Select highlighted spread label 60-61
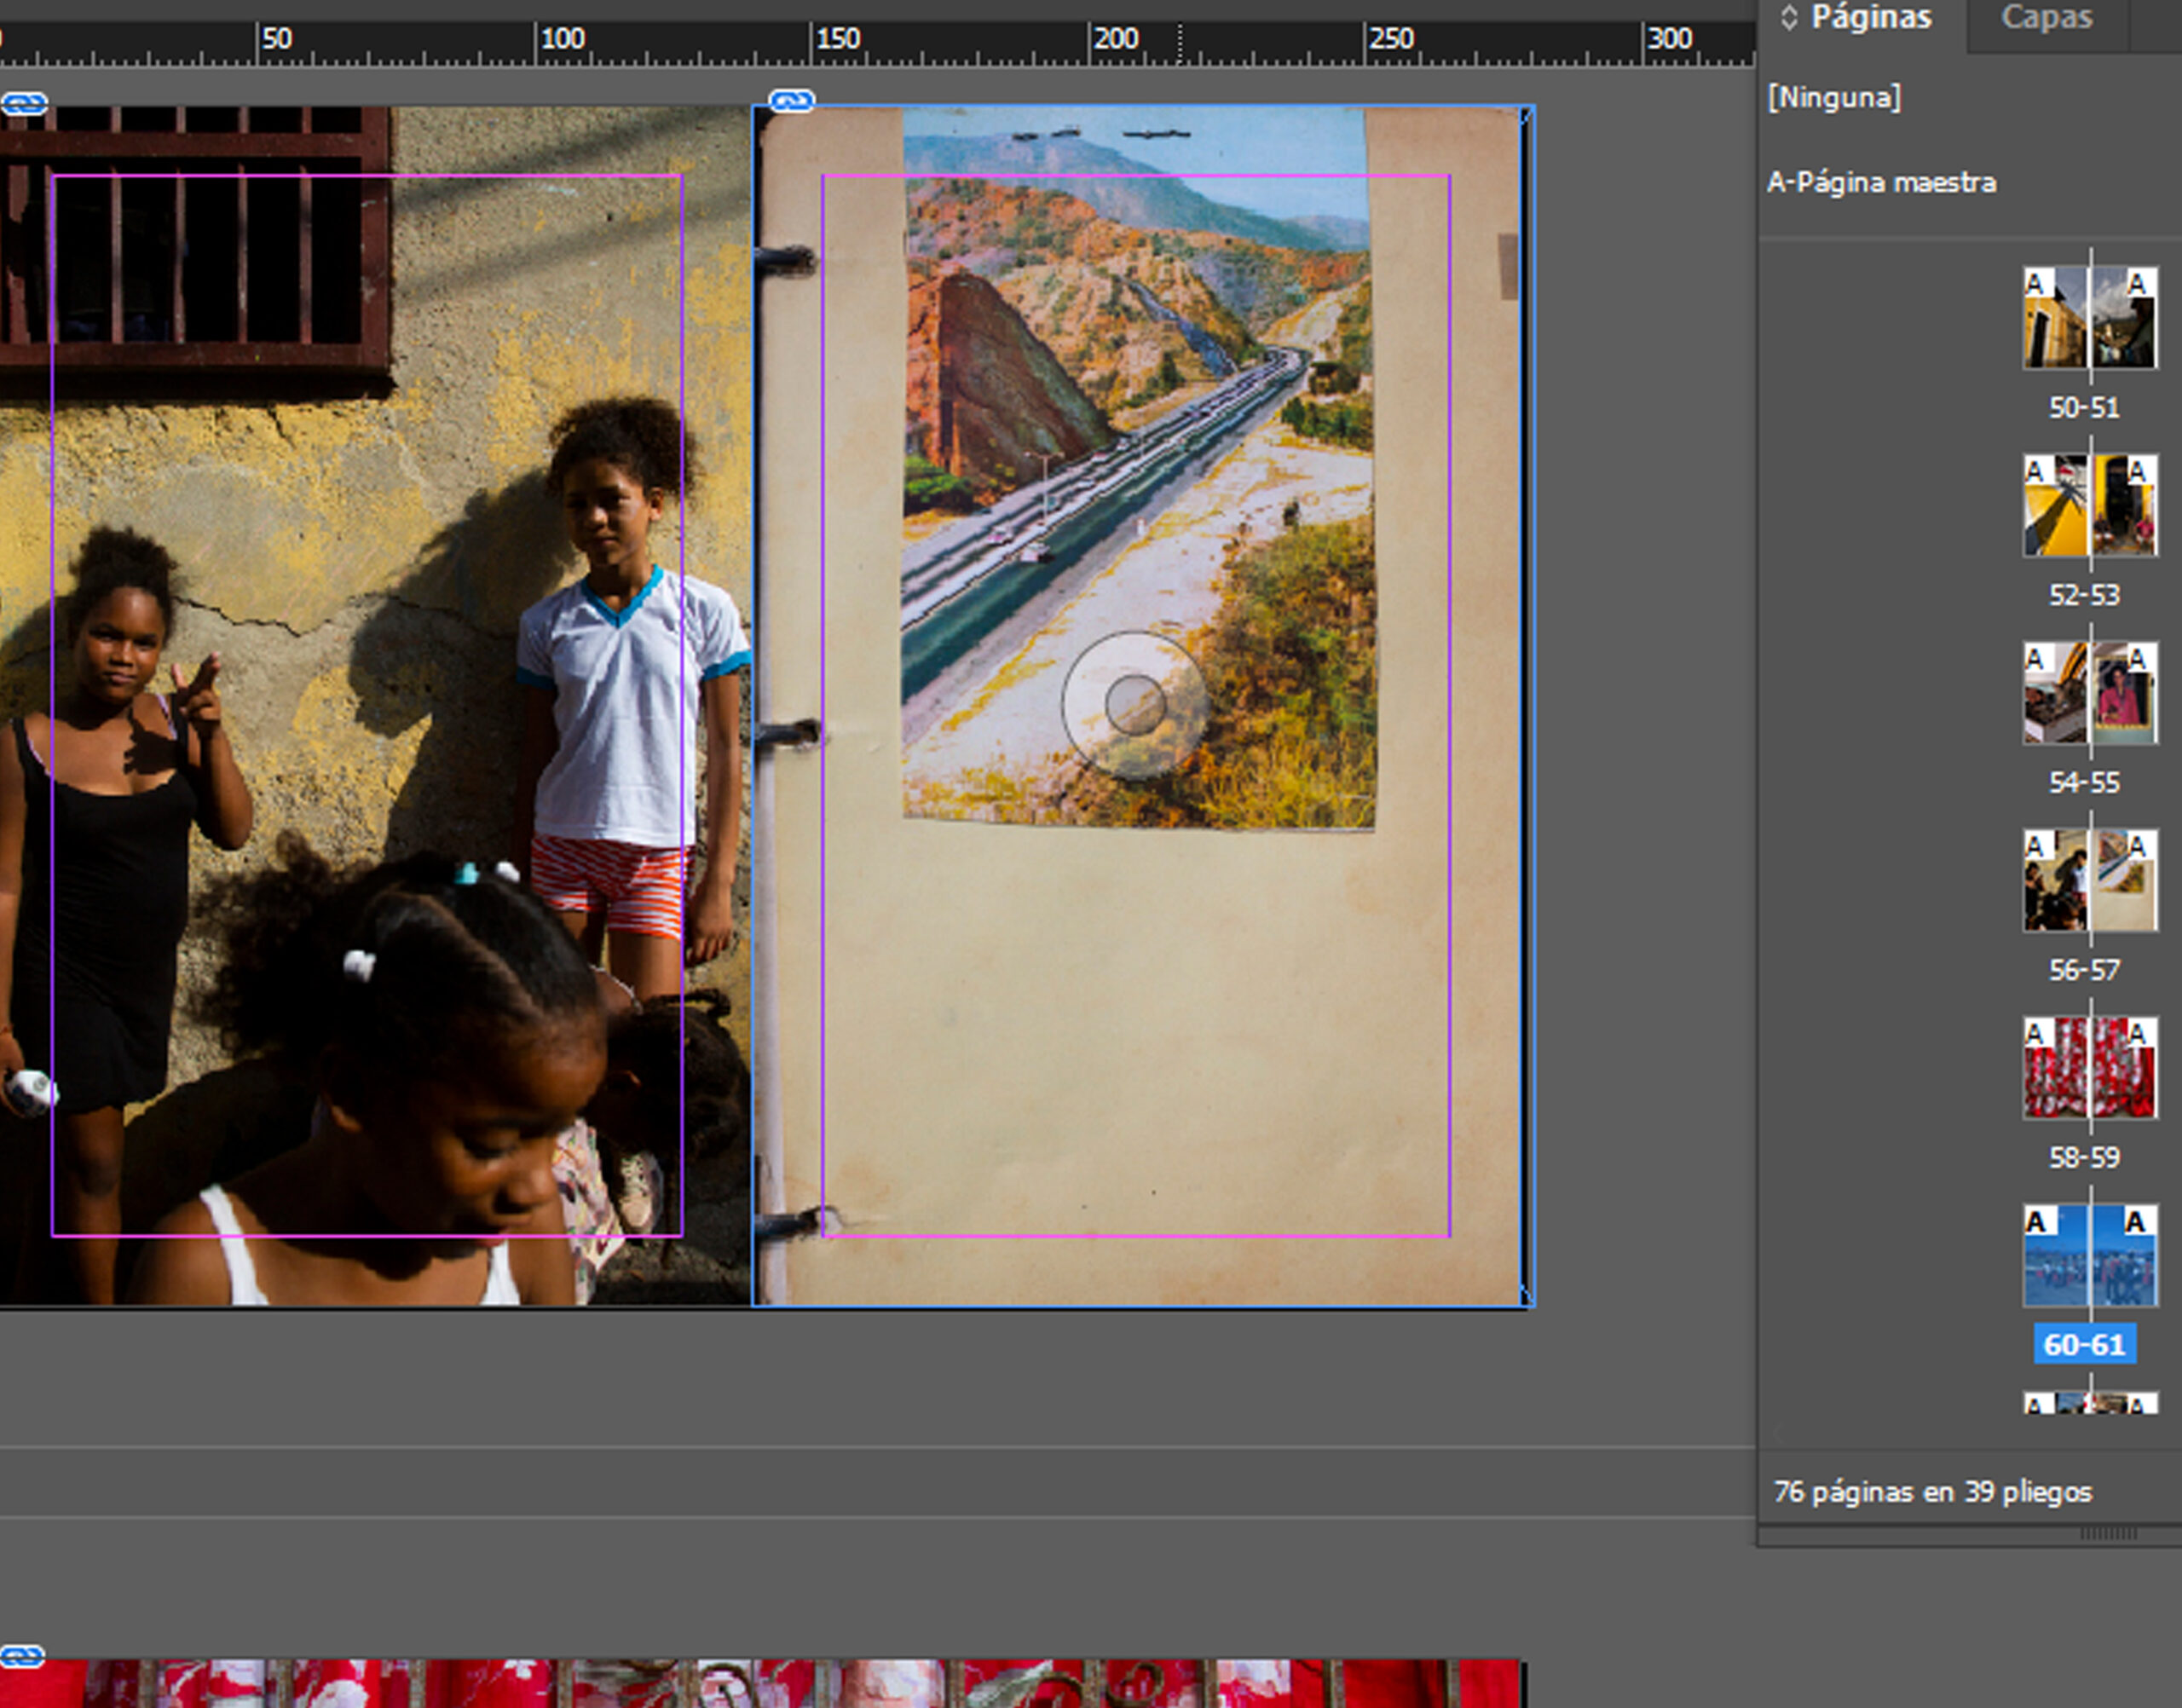 [2084, 1345]
